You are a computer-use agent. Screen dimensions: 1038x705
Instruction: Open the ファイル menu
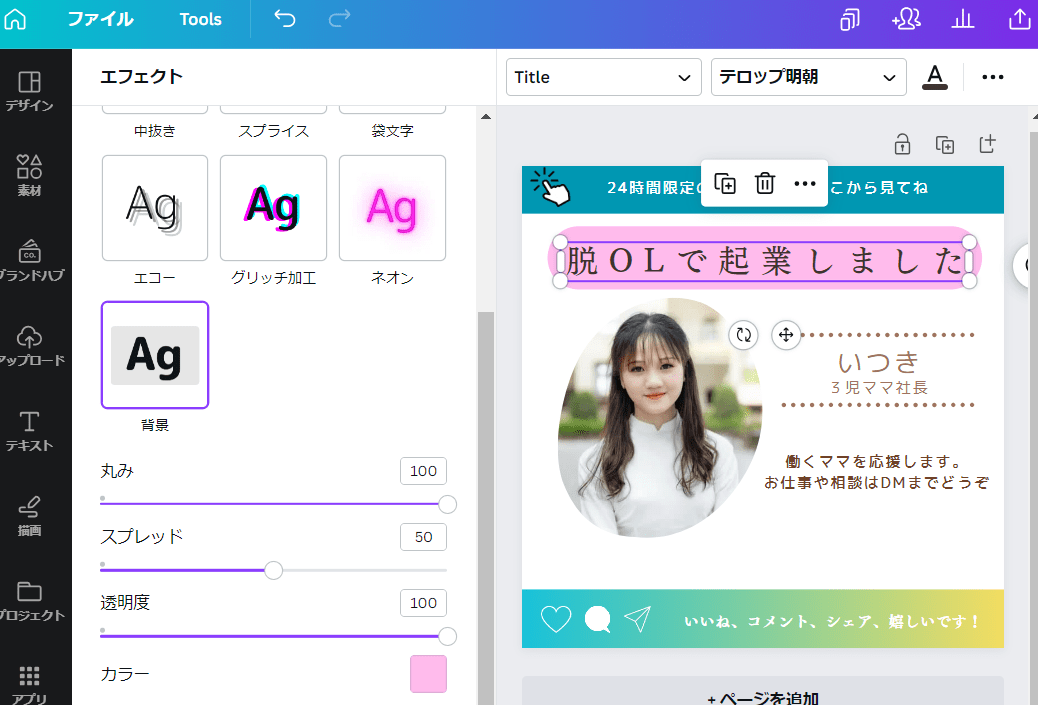(x=101, y=19)
